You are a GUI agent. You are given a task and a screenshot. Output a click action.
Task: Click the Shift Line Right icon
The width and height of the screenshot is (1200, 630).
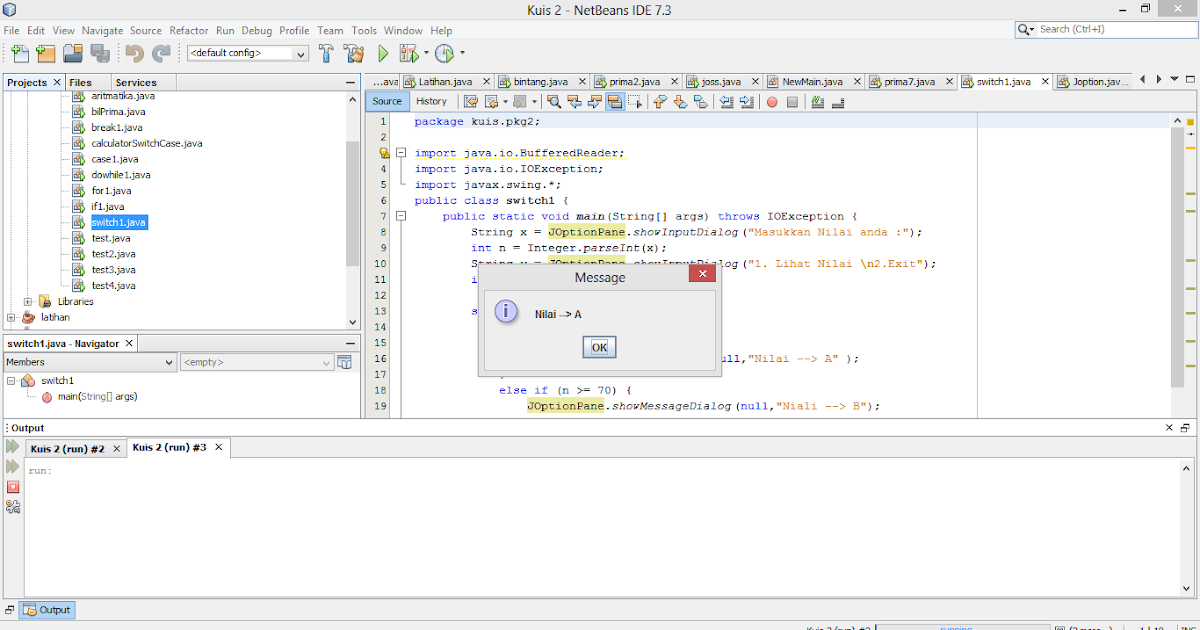pos(746,101)
